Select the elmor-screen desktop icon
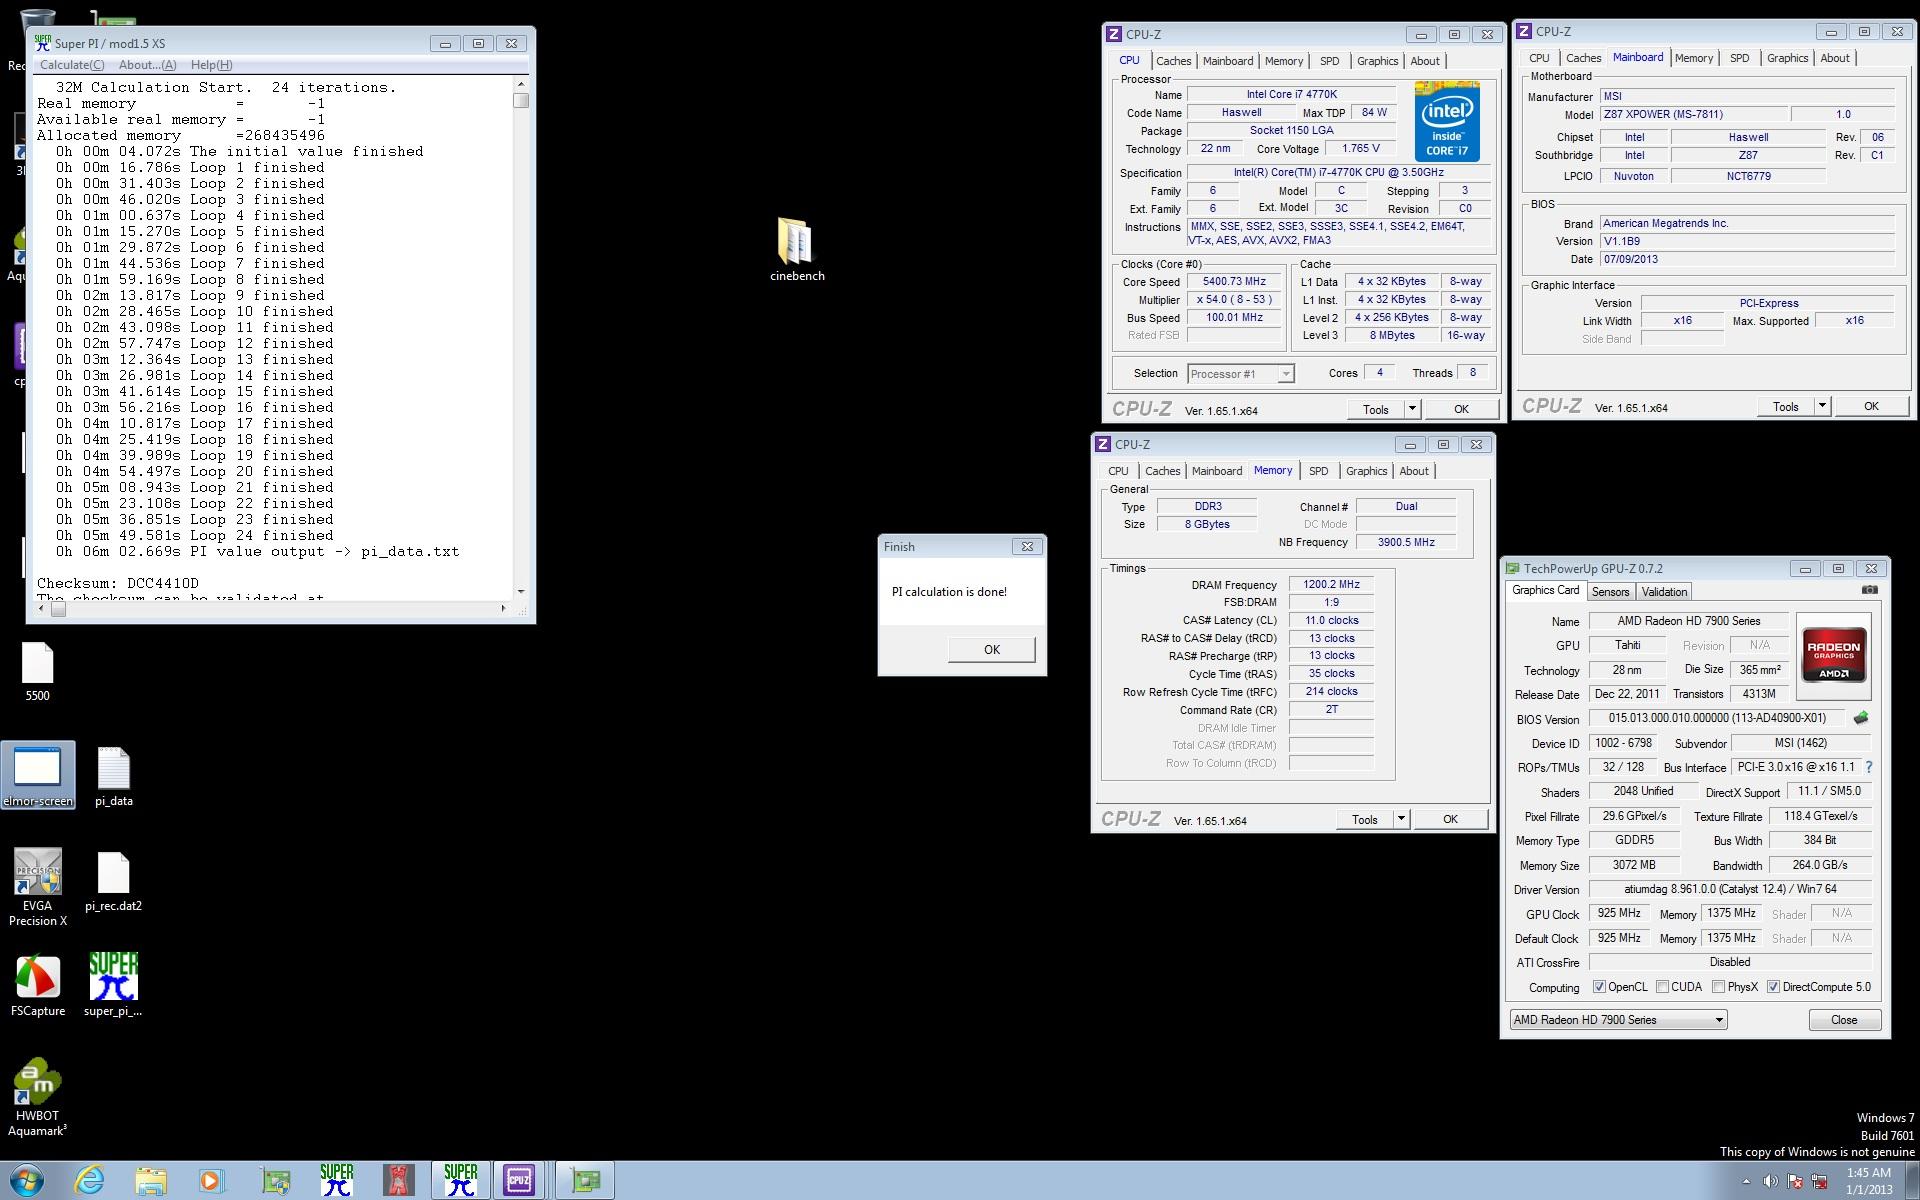The height and width of the screenshot is (1200, 1920). tap(38, 775)
